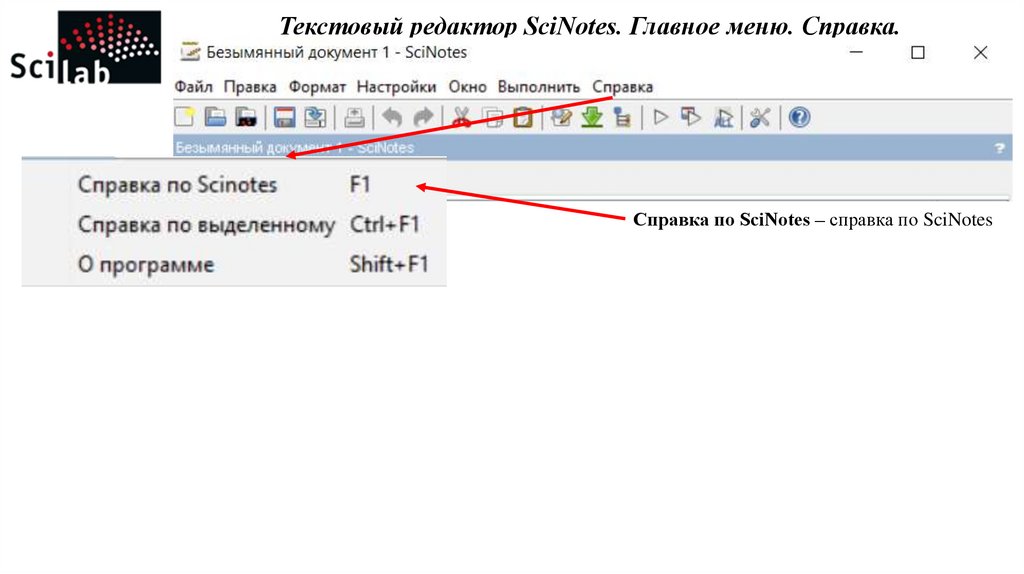Choose О программе entry
The image size is (1024, 574).
point(234,264)
